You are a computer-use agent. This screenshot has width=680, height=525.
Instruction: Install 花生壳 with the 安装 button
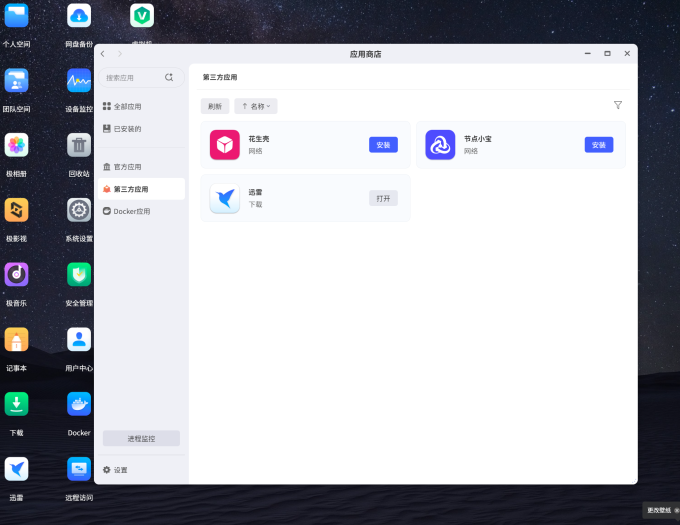(383, 145)
